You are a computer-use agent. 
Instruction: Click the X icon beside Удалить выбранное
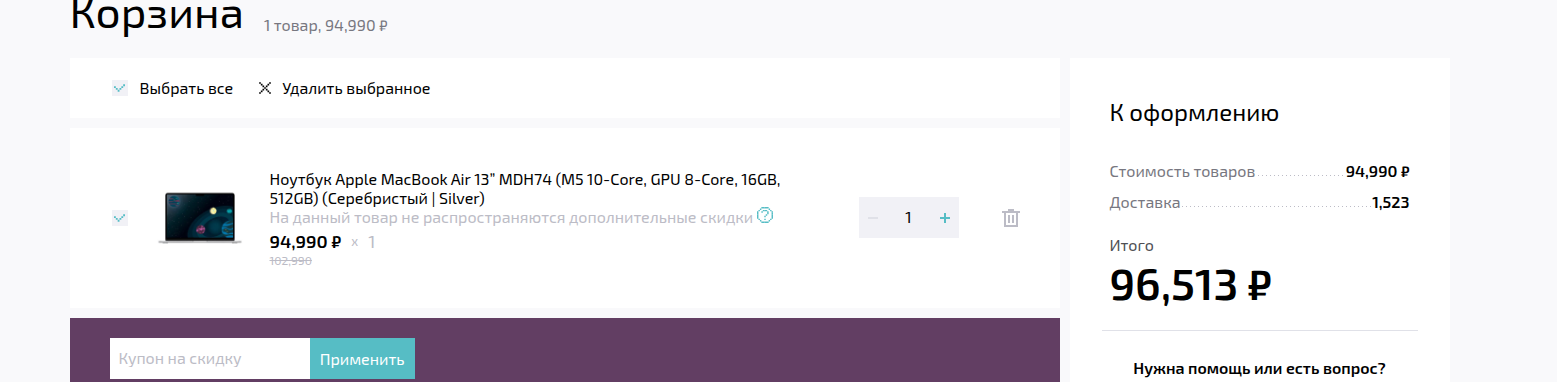(265, 88)
